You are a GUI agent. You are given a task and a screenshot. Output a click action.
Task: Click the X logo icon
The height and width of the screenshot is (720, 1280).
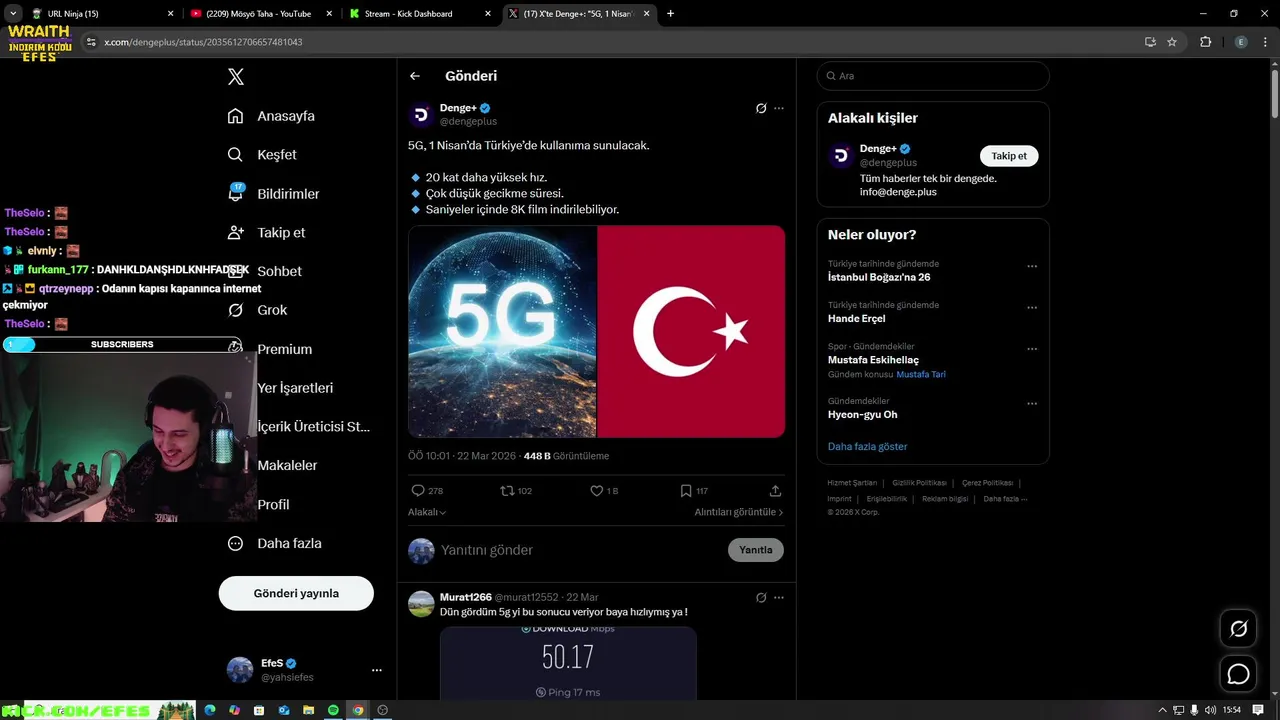pyautogui.click(x=236, y=77)
